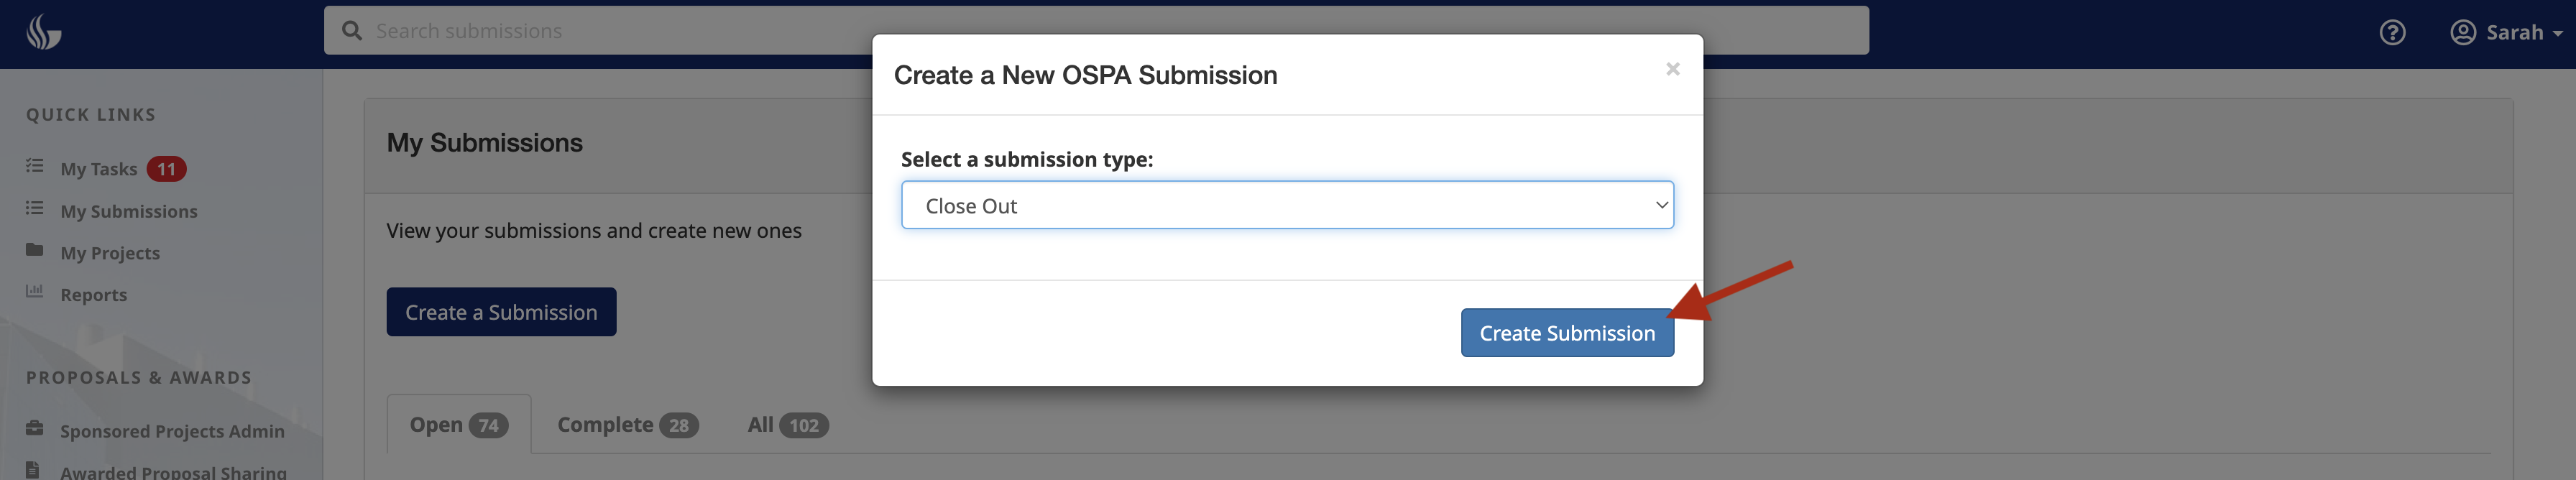
Task: Select the Open submissions tab
Action: 458,425
